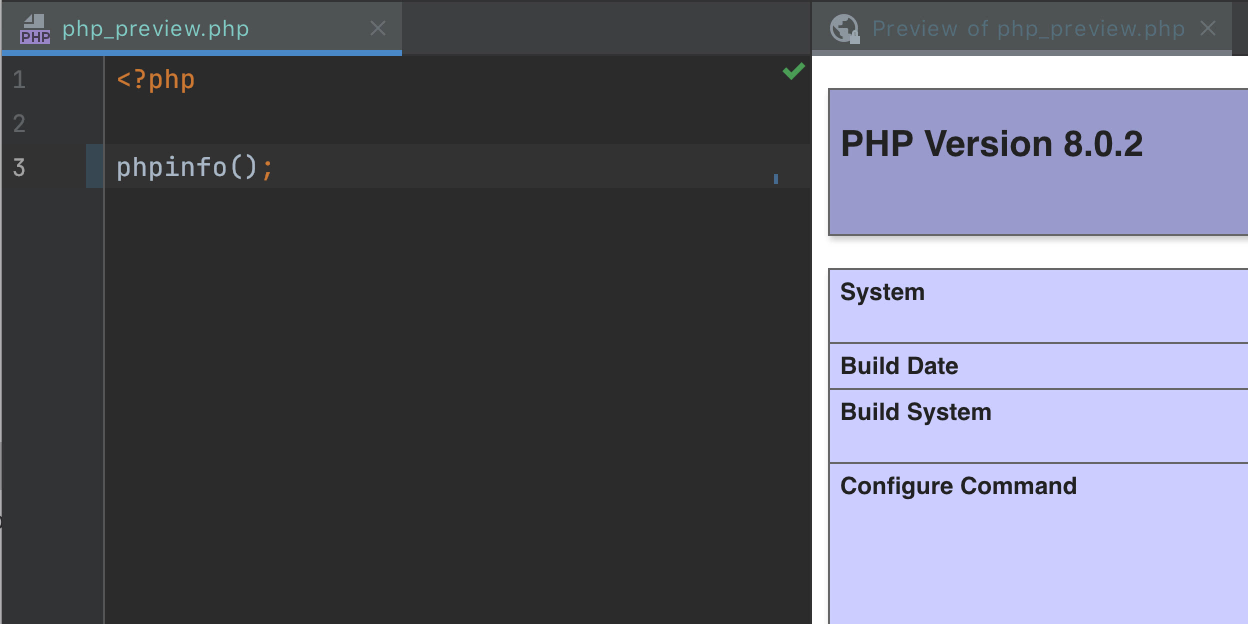Select the Configure Command row label
This screenshot has width=1248, height=624.
coord(958,486)
